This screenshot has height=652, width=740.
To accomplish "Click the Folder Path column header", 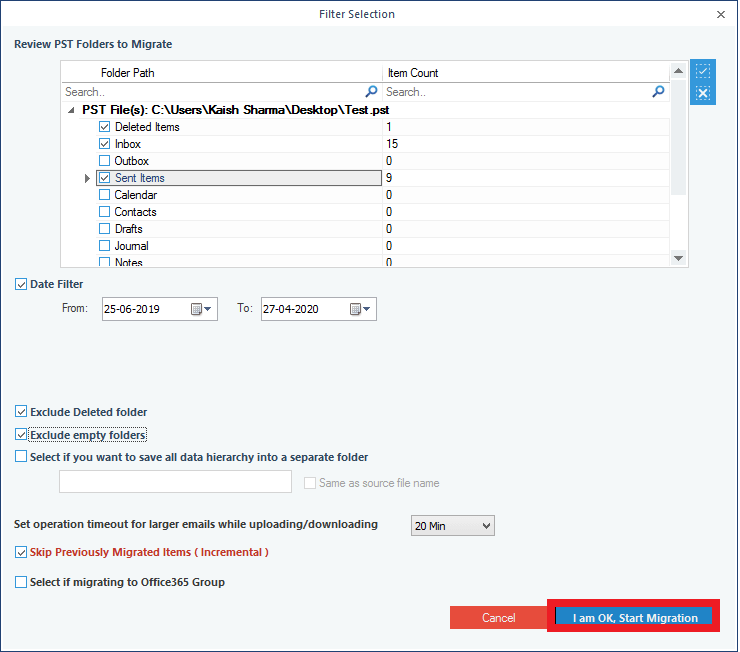I will tap(127, 73).
